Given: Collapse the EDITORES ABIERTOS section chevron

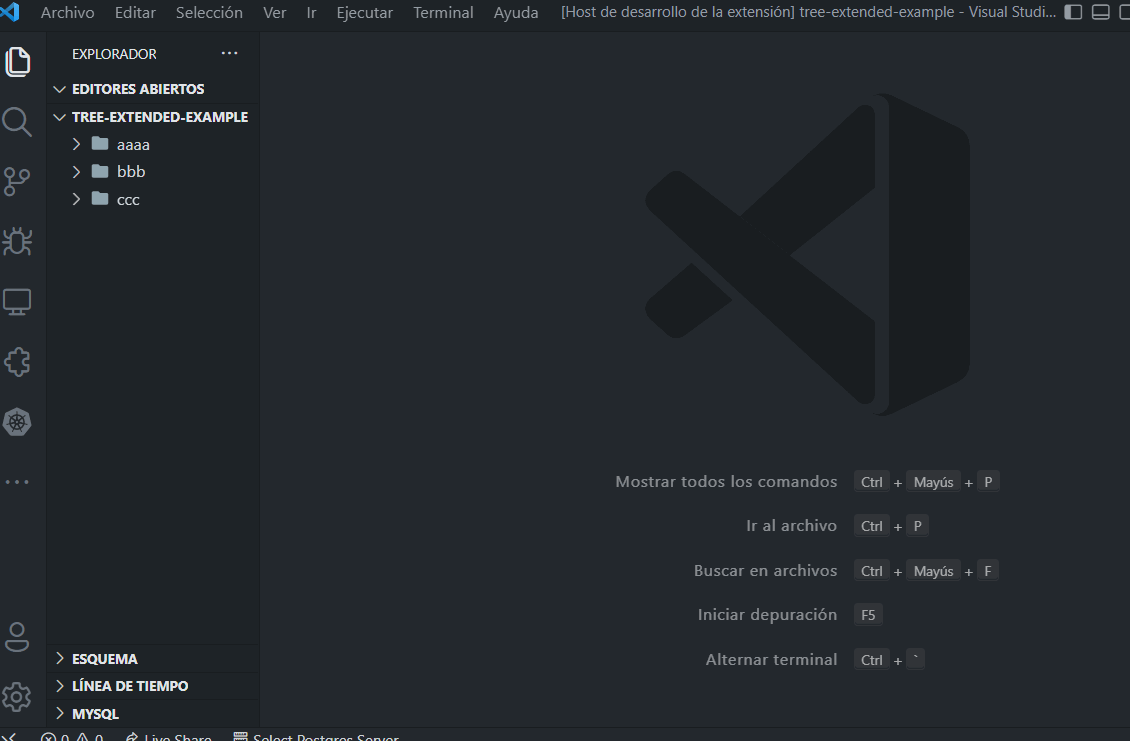Looking at the screenshot, I should tap(60, 89).
